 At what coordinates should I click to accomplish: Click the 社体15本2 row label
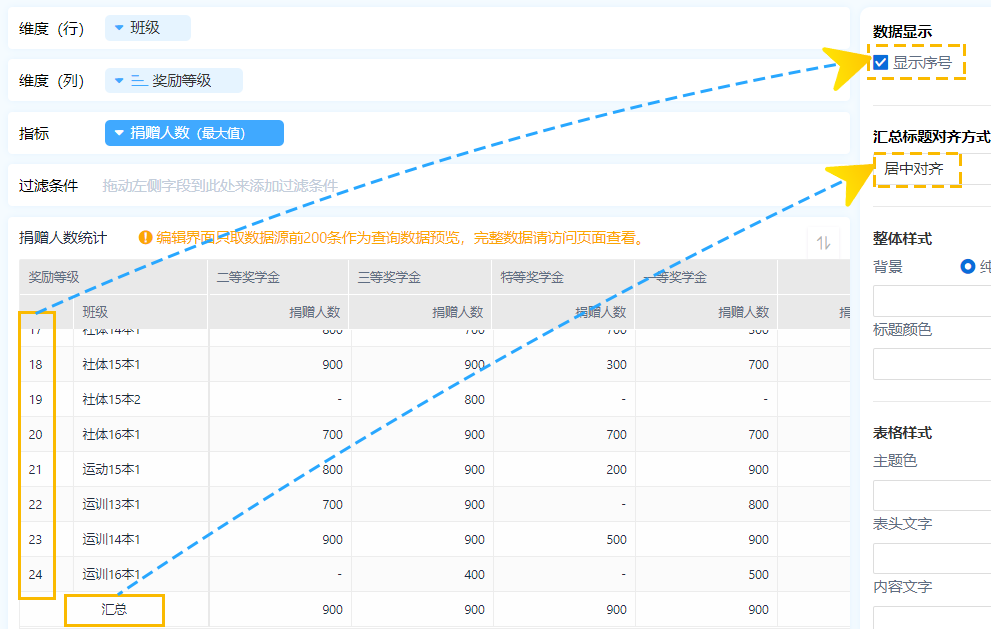tap(111, 400)
